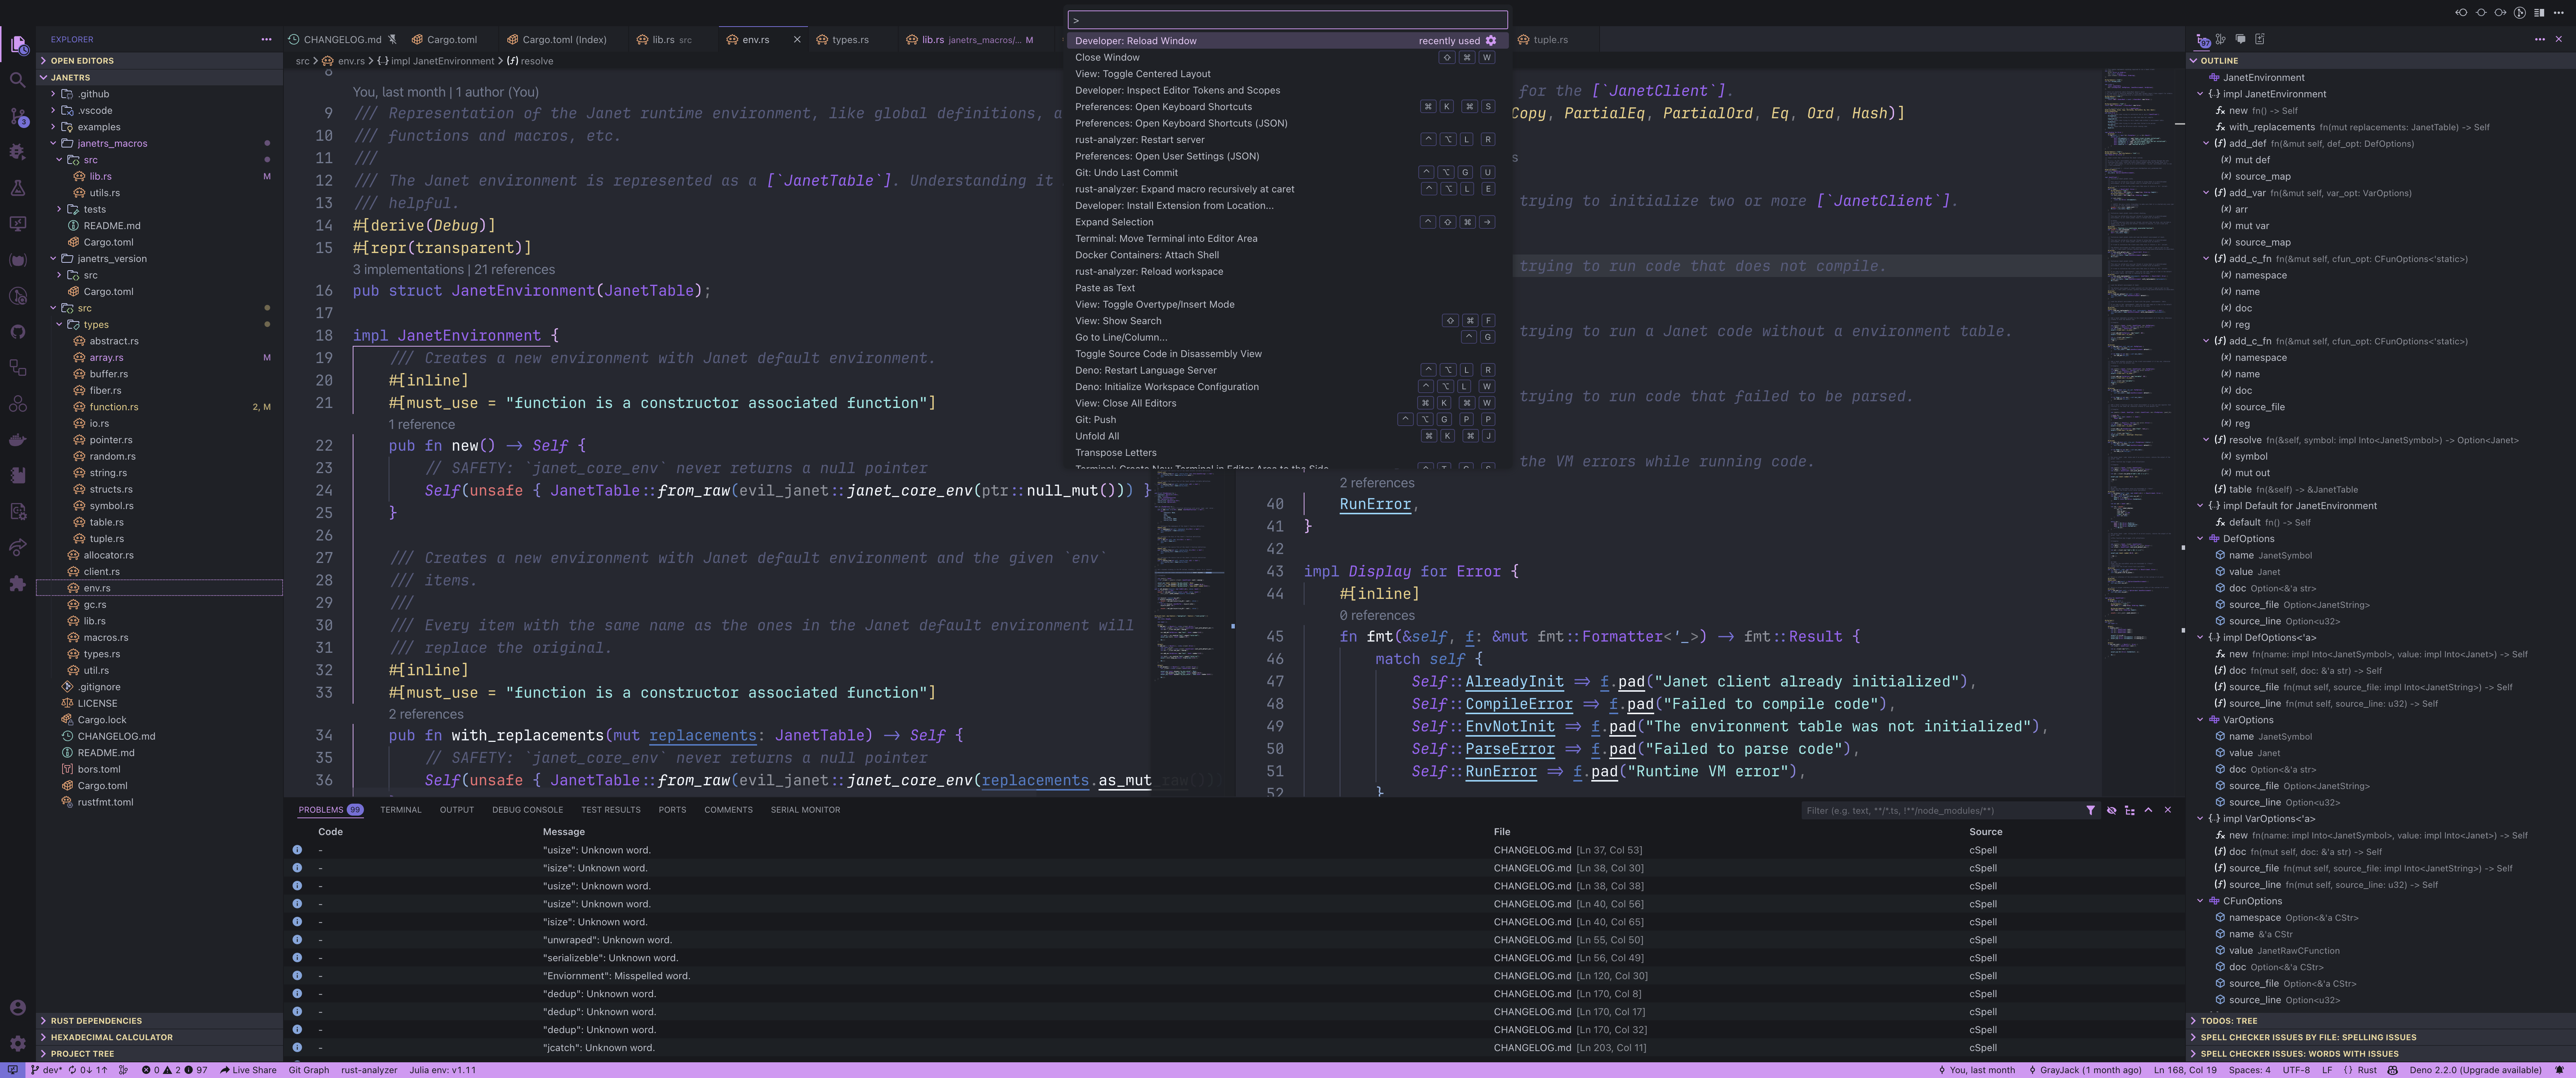This screenshot has width=2576, height=1078.
Task: Toggle Problems view as tree
Action: [x=2130, y=810]
